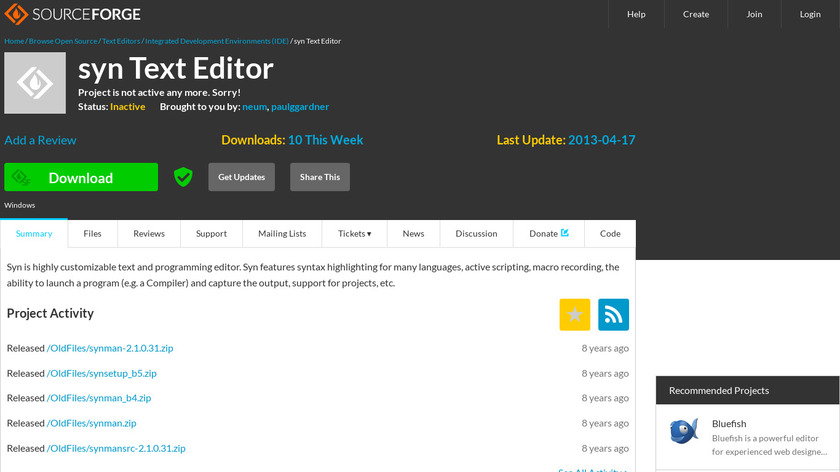Click Login in the top navigation

(810, 14)
